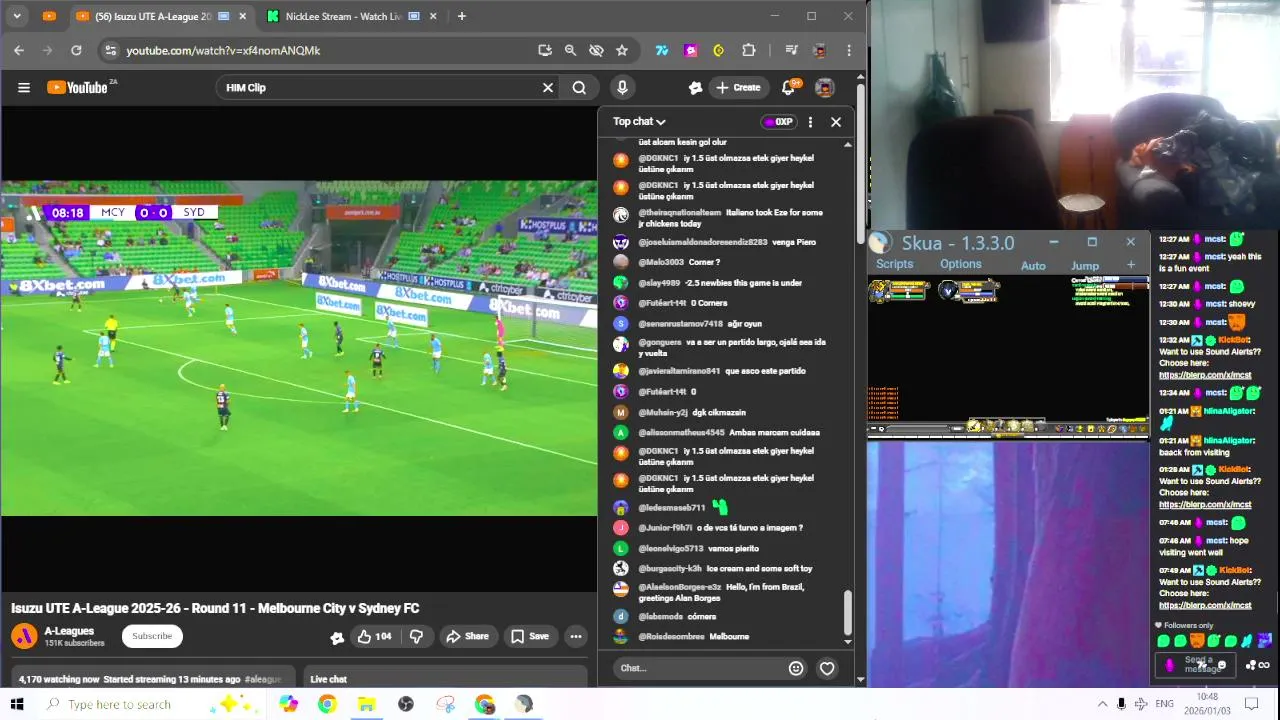
Task: Subscribe to A-Leagues channel
Action: [152, 636]
